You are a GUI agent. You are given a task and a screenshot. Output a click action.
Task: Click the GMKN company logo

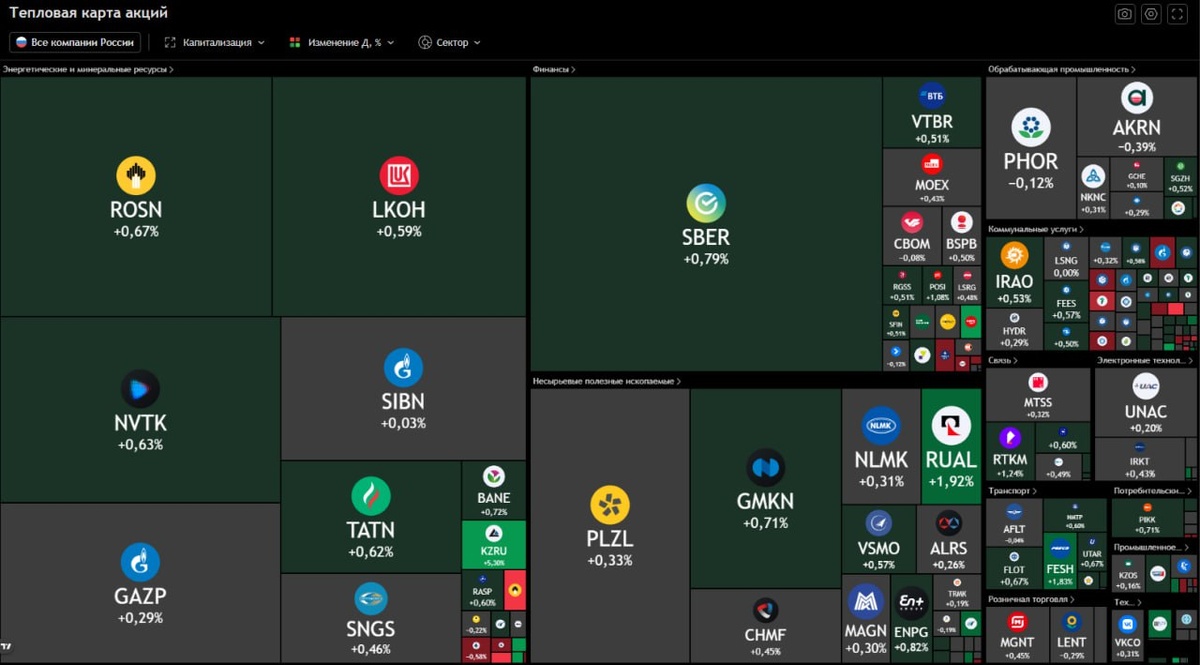click(765, 468)
